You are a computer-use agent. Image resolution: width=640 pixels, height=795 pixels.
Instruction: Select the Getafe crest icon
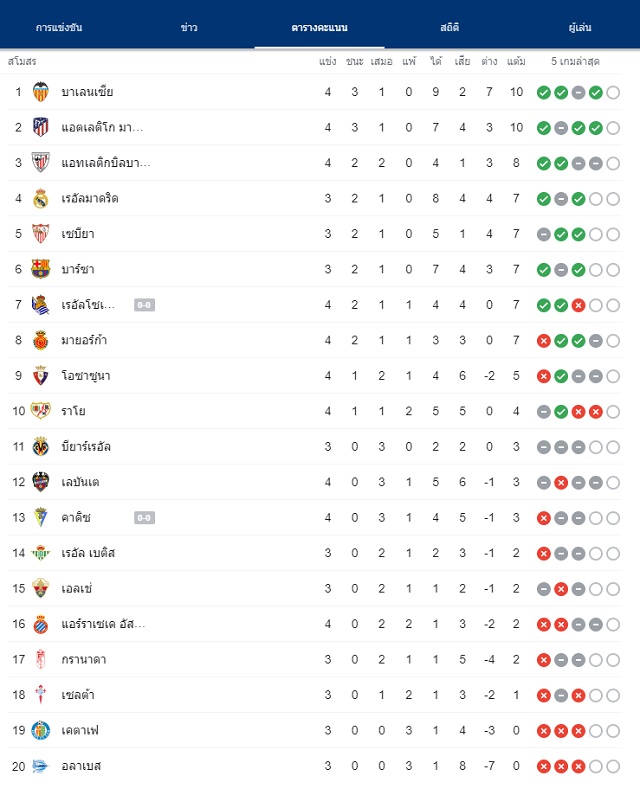click(41, 731)
